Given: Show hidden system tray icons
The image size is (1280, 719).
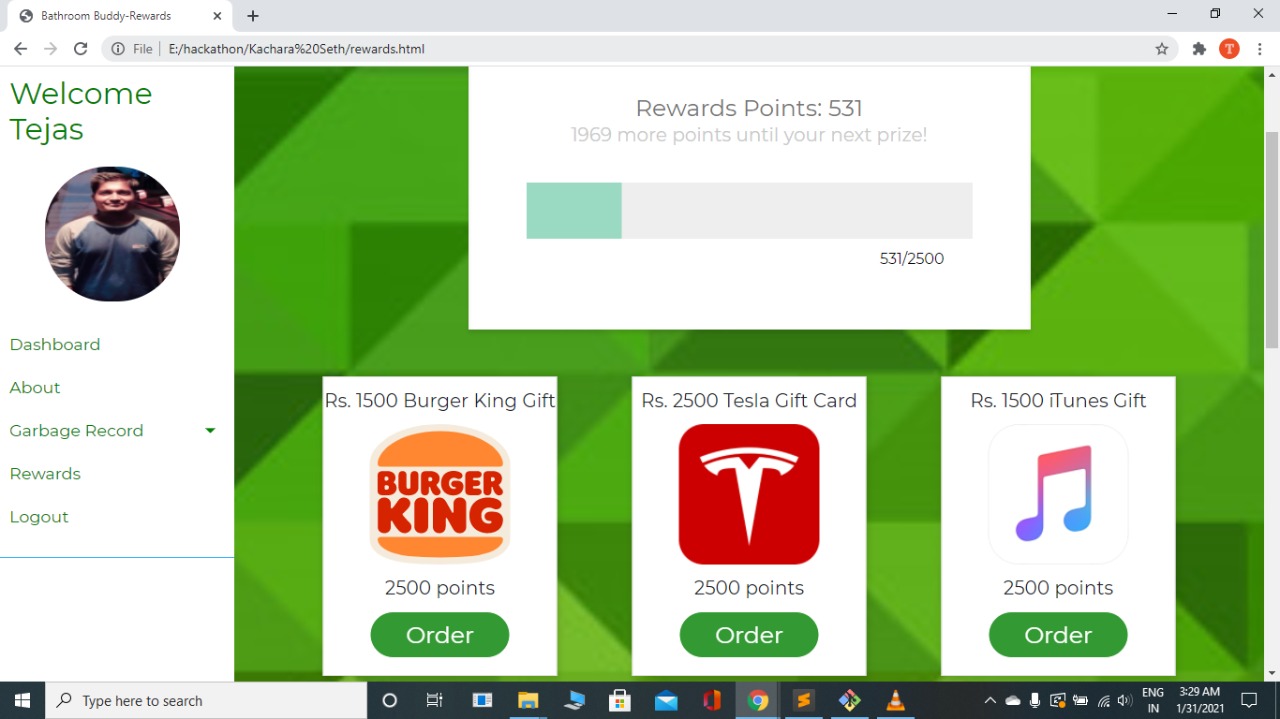Looking at the screenshot, I should [x=990, y=700].
